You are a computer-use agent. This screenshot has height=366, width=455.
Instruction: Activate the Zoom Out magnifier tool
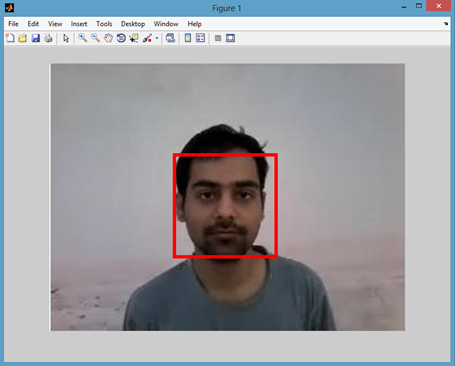[95, 38]
